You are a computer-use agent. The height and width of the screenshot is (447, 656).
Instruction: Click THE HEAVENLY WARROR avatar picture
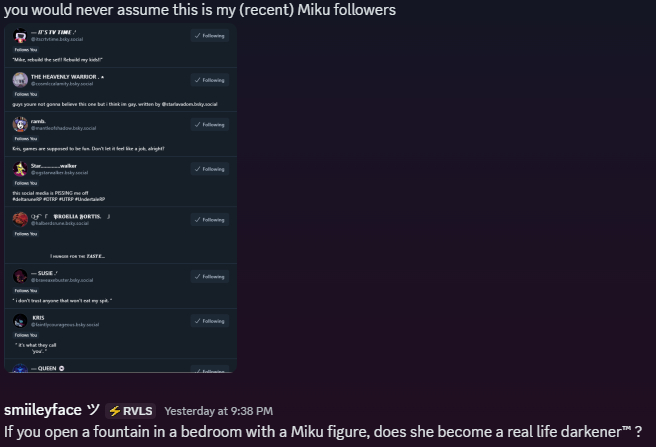[x=20, y=79]
